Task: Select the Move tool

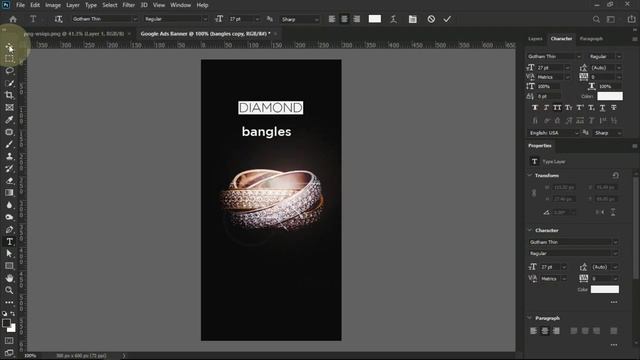Action: (x=9, y=48)
